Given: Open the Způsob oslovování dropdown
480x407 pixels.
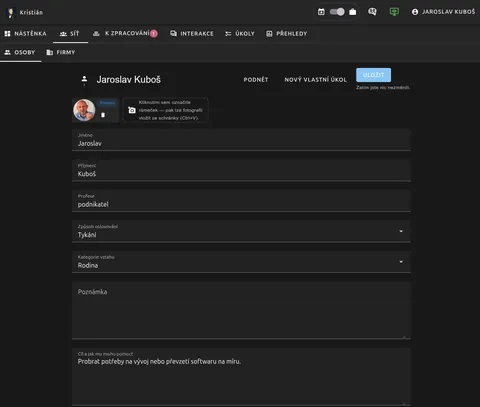Looking at the screenshot, I should point(241,231).
